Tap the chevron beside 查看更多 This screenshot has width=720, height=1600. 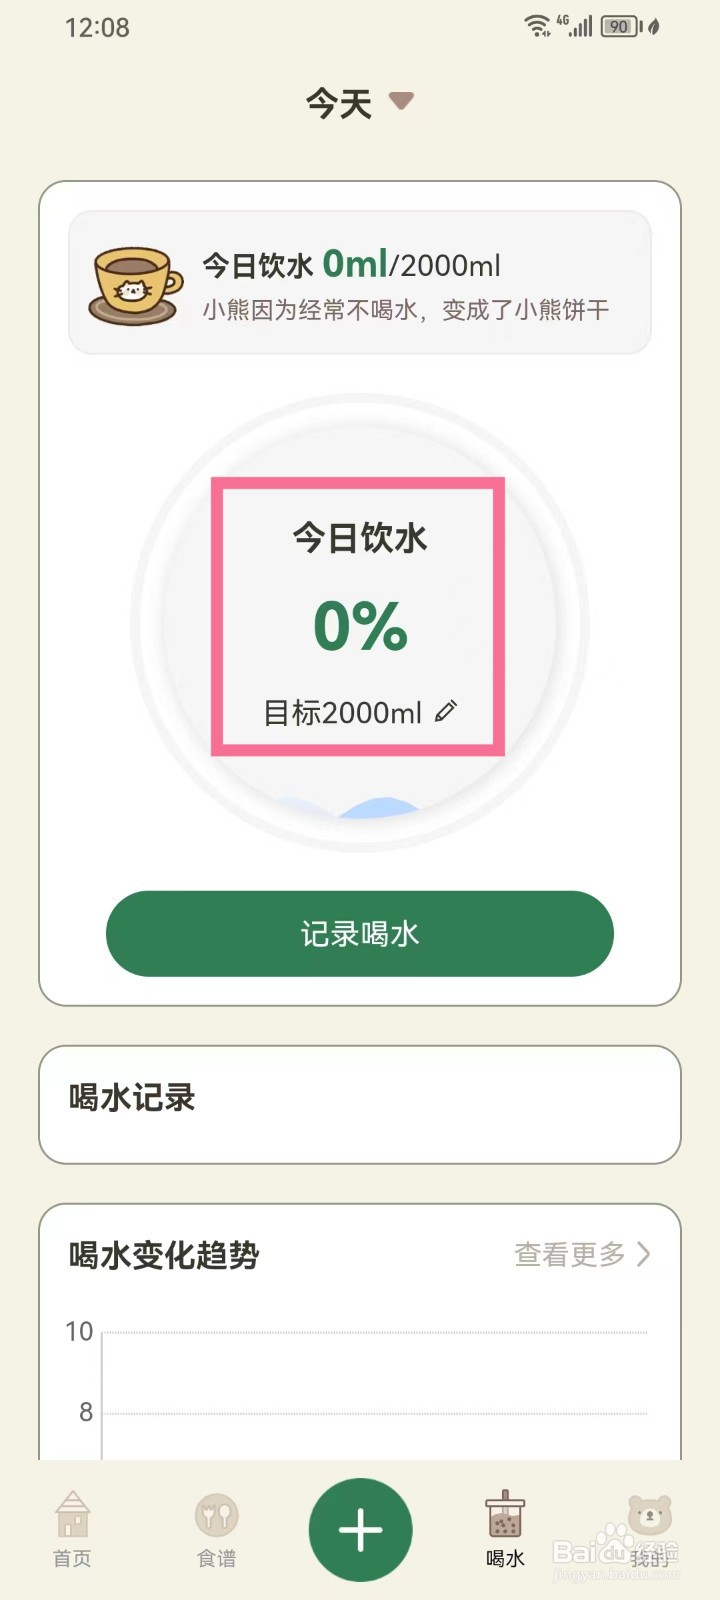point(644,1254)
